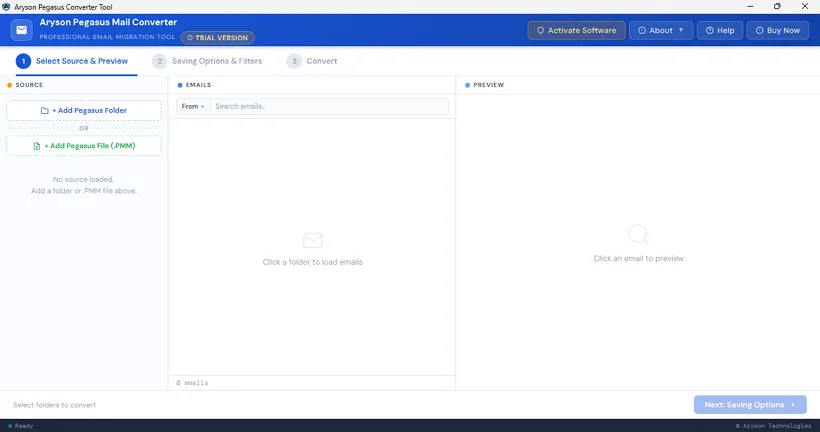Viewport: 820px width, 432px height.
Task: Close the Aryson Pegasus Converter Tool window
Action: [x=805, y=7]
